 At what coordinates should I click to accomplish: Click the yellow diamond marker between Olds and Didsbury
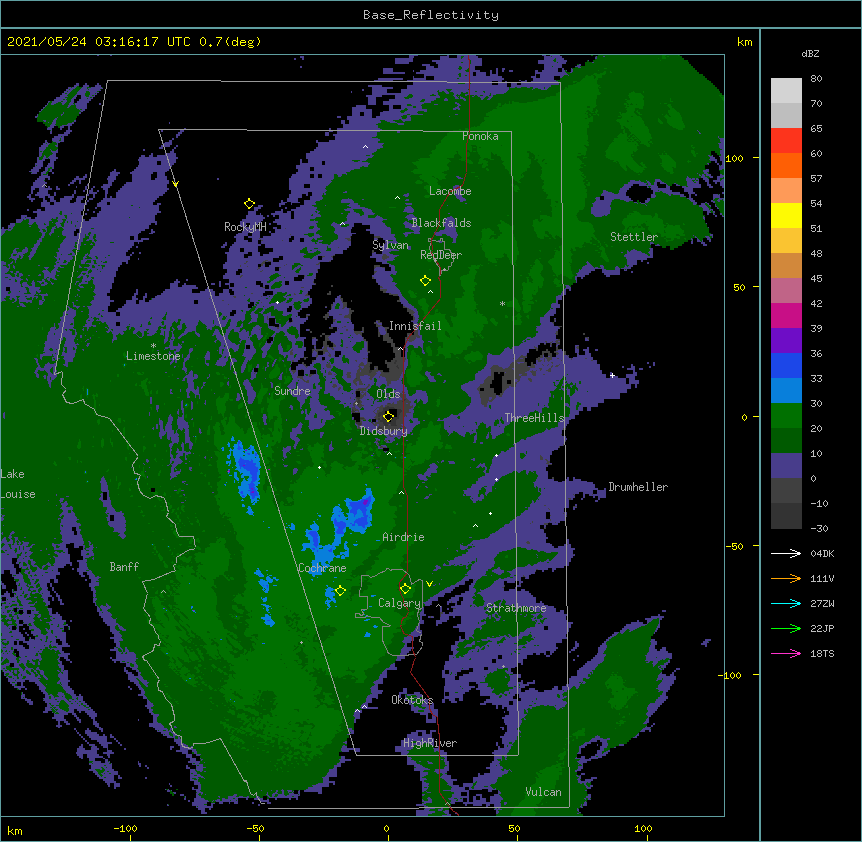coord(389,416)
